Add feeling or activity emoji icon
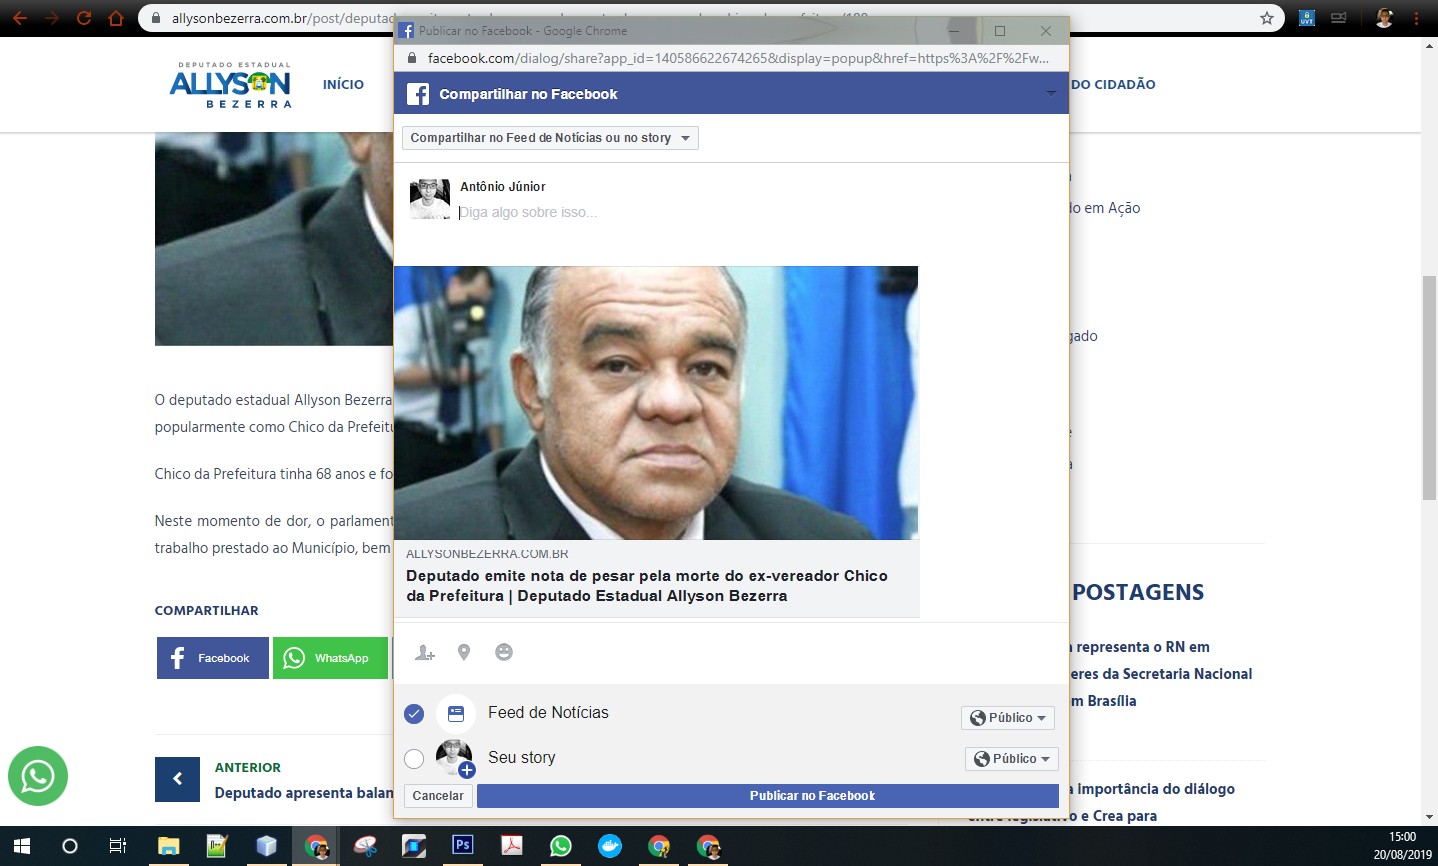Viewport: 1438px width, 866px height. pyautogui.click(x=504, y=652)
